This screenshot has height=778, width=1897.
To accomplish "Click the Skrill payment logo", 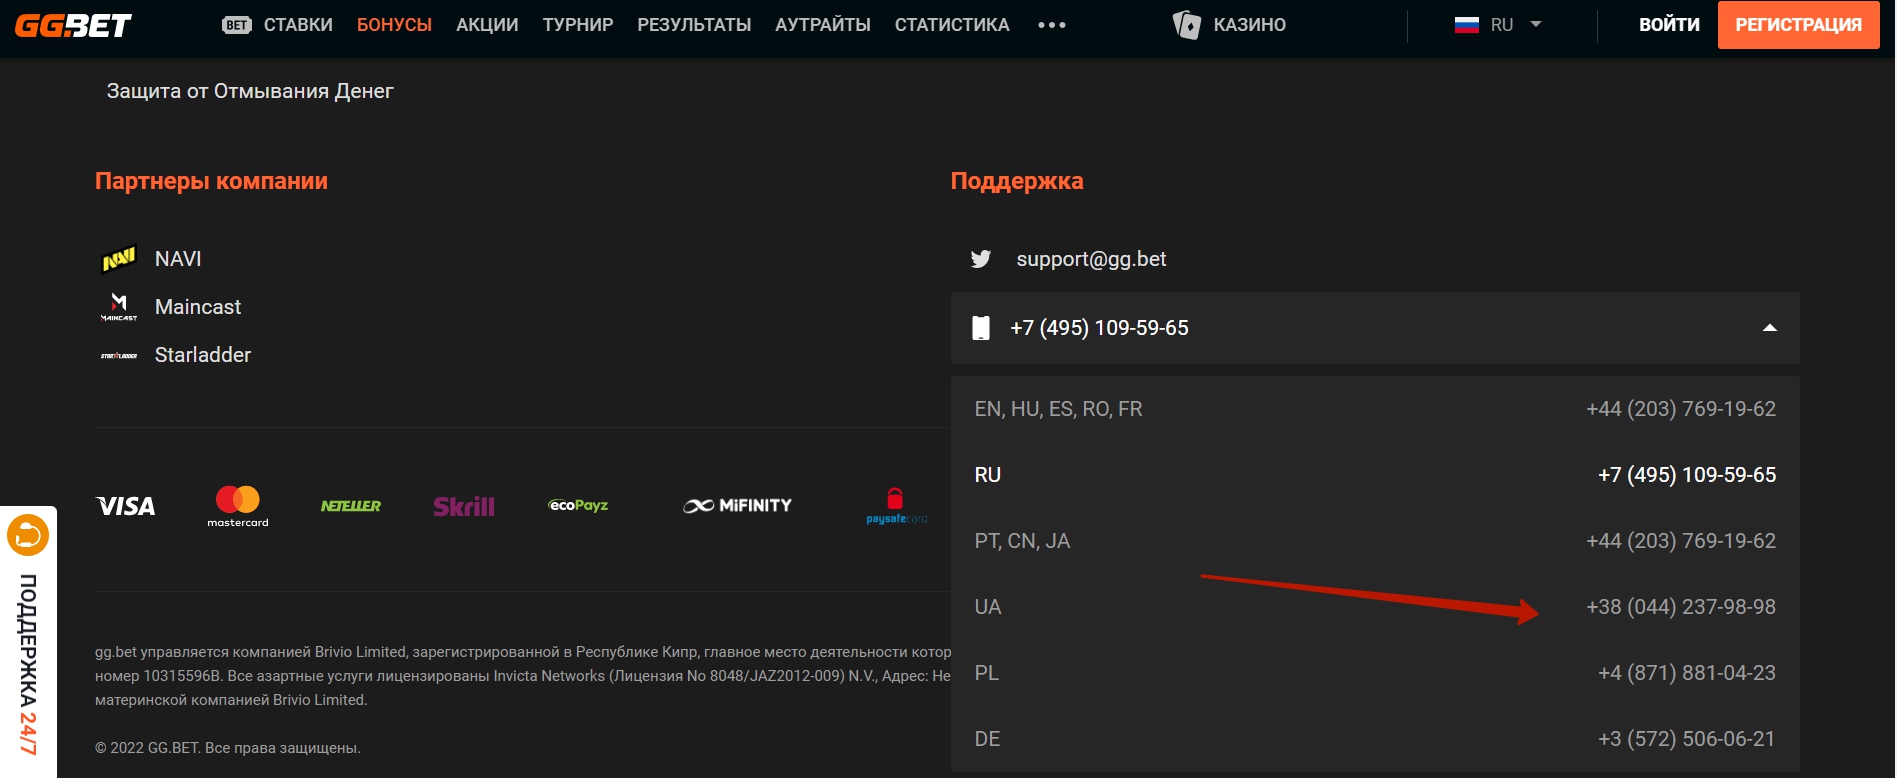I will pyautogui.click(x=463, y=506).
